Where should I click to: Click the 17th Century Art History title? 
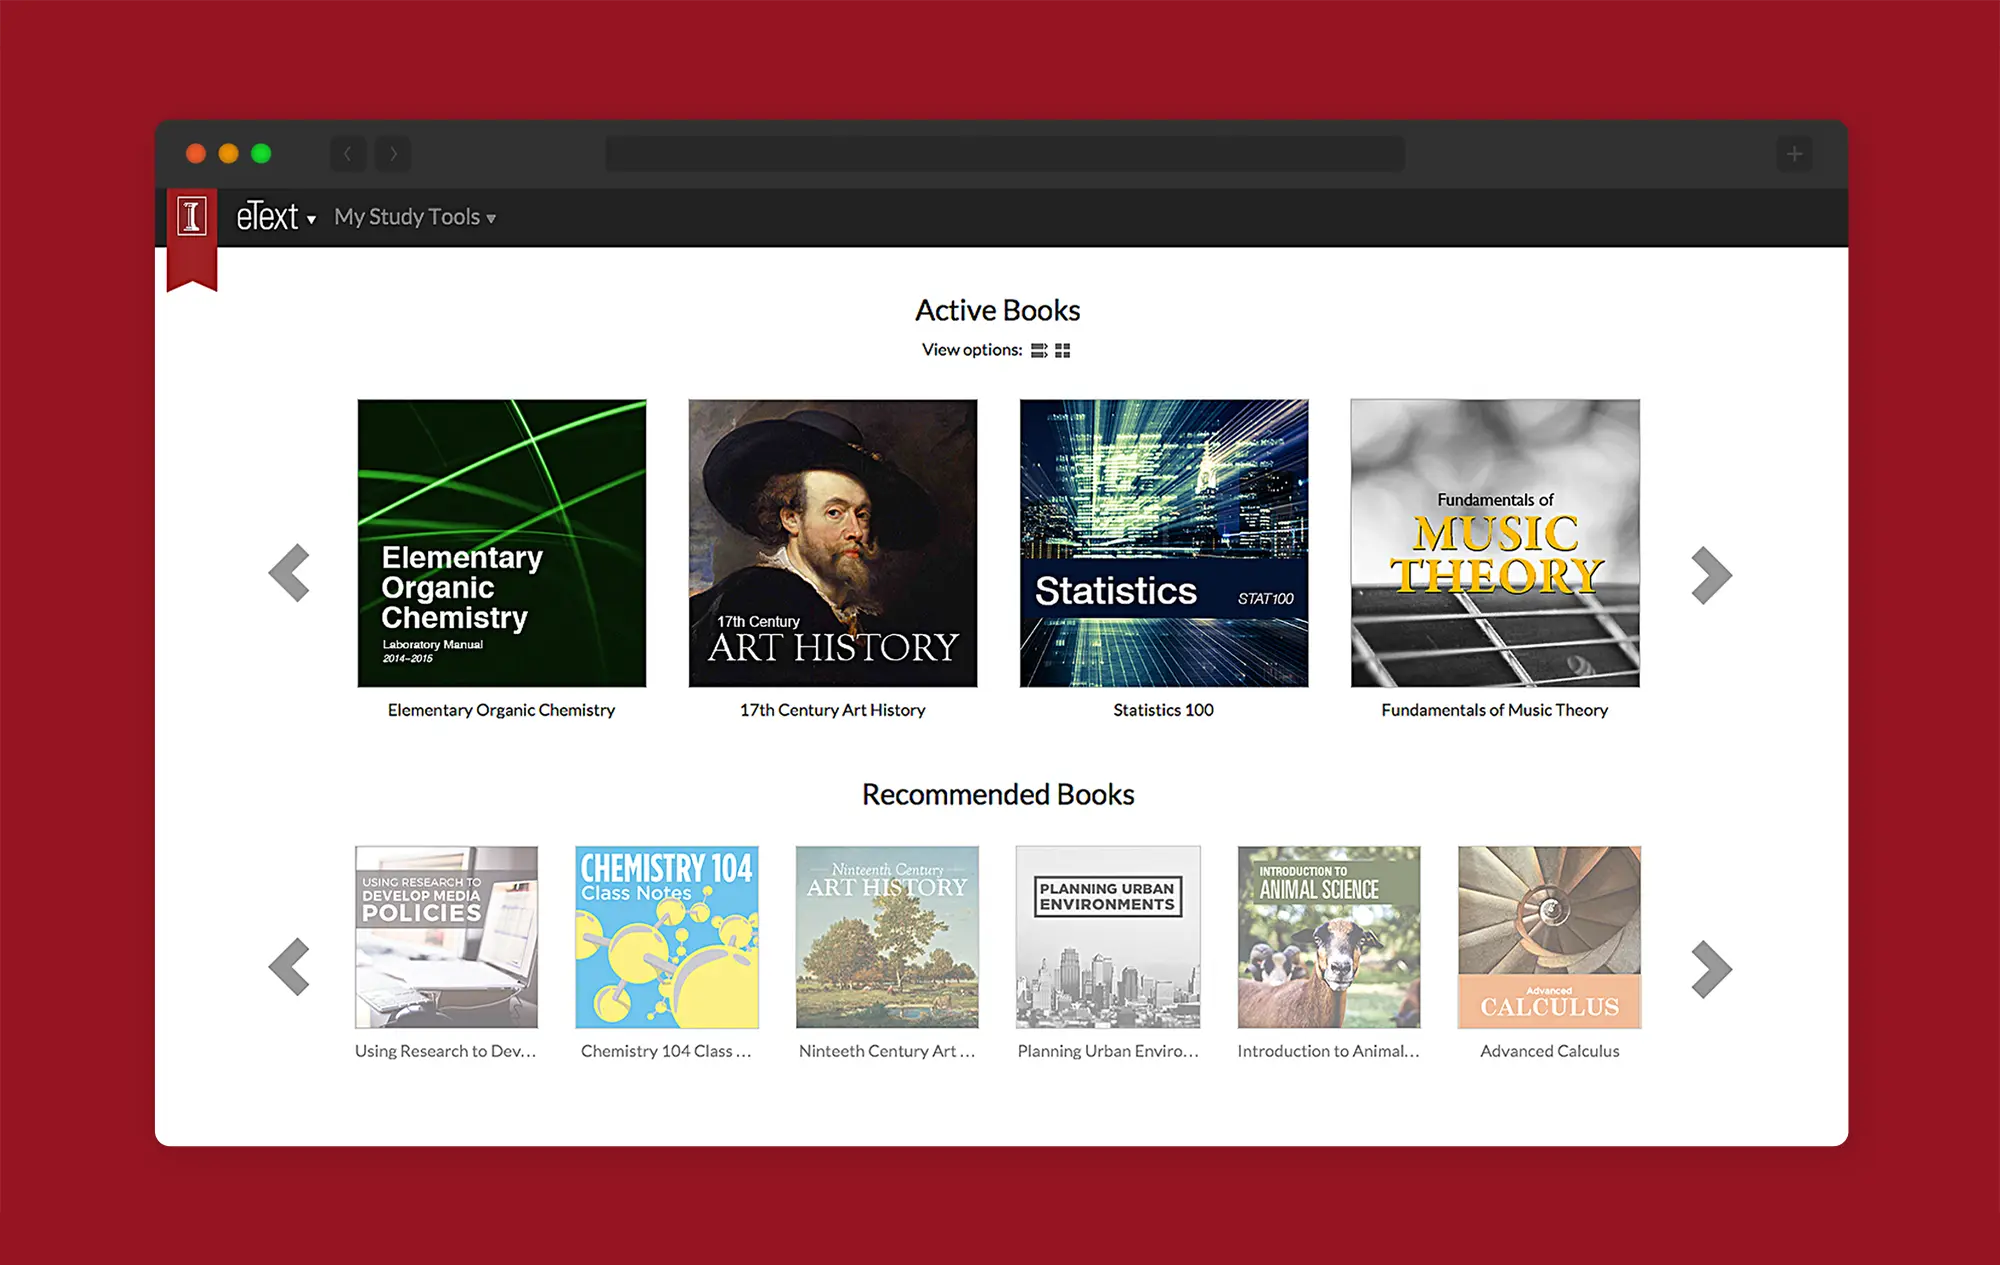(832, 710)
